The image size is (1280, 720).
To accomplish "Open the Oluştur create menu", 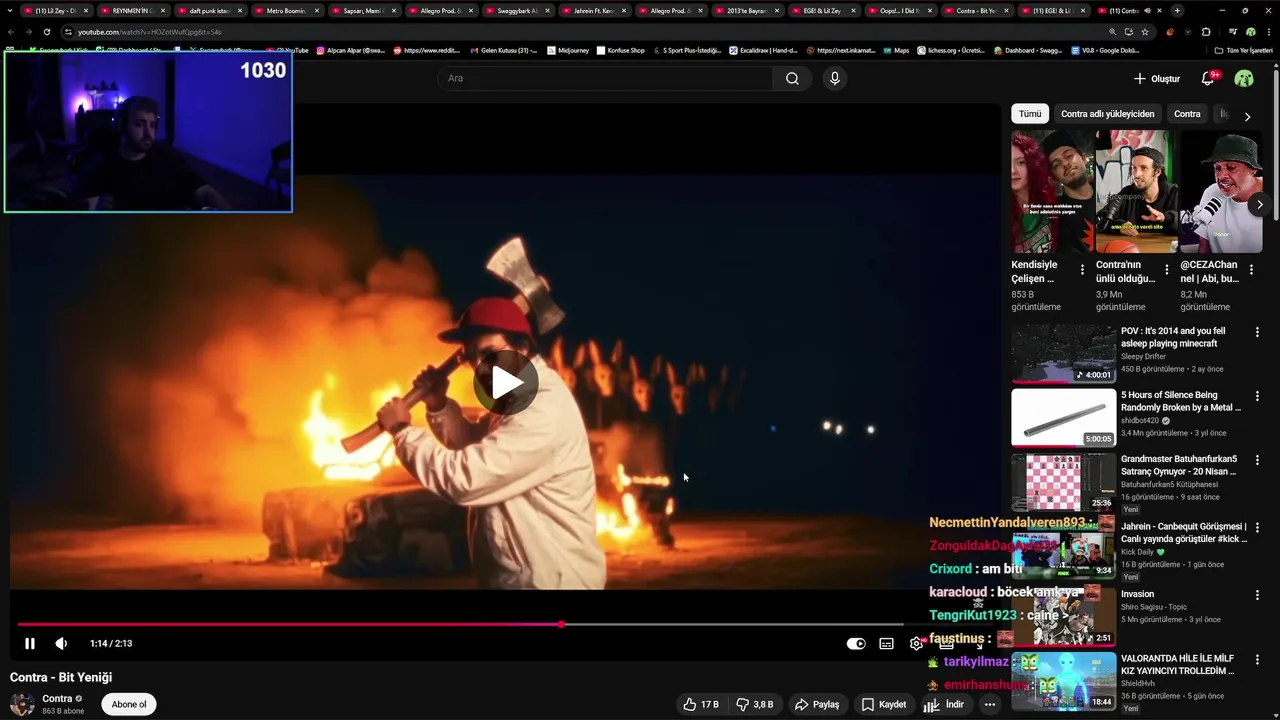I will click(1157, 78).
